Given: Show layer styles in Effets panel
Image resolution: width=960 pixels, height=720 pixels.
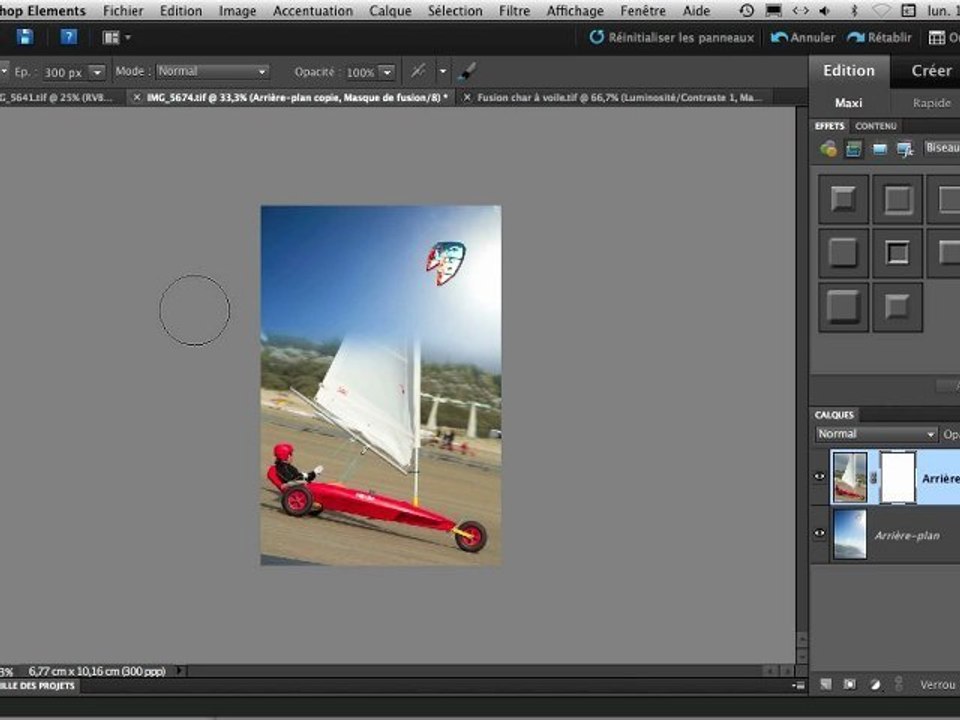Looking at the screenshot, I should click(854, 149).
